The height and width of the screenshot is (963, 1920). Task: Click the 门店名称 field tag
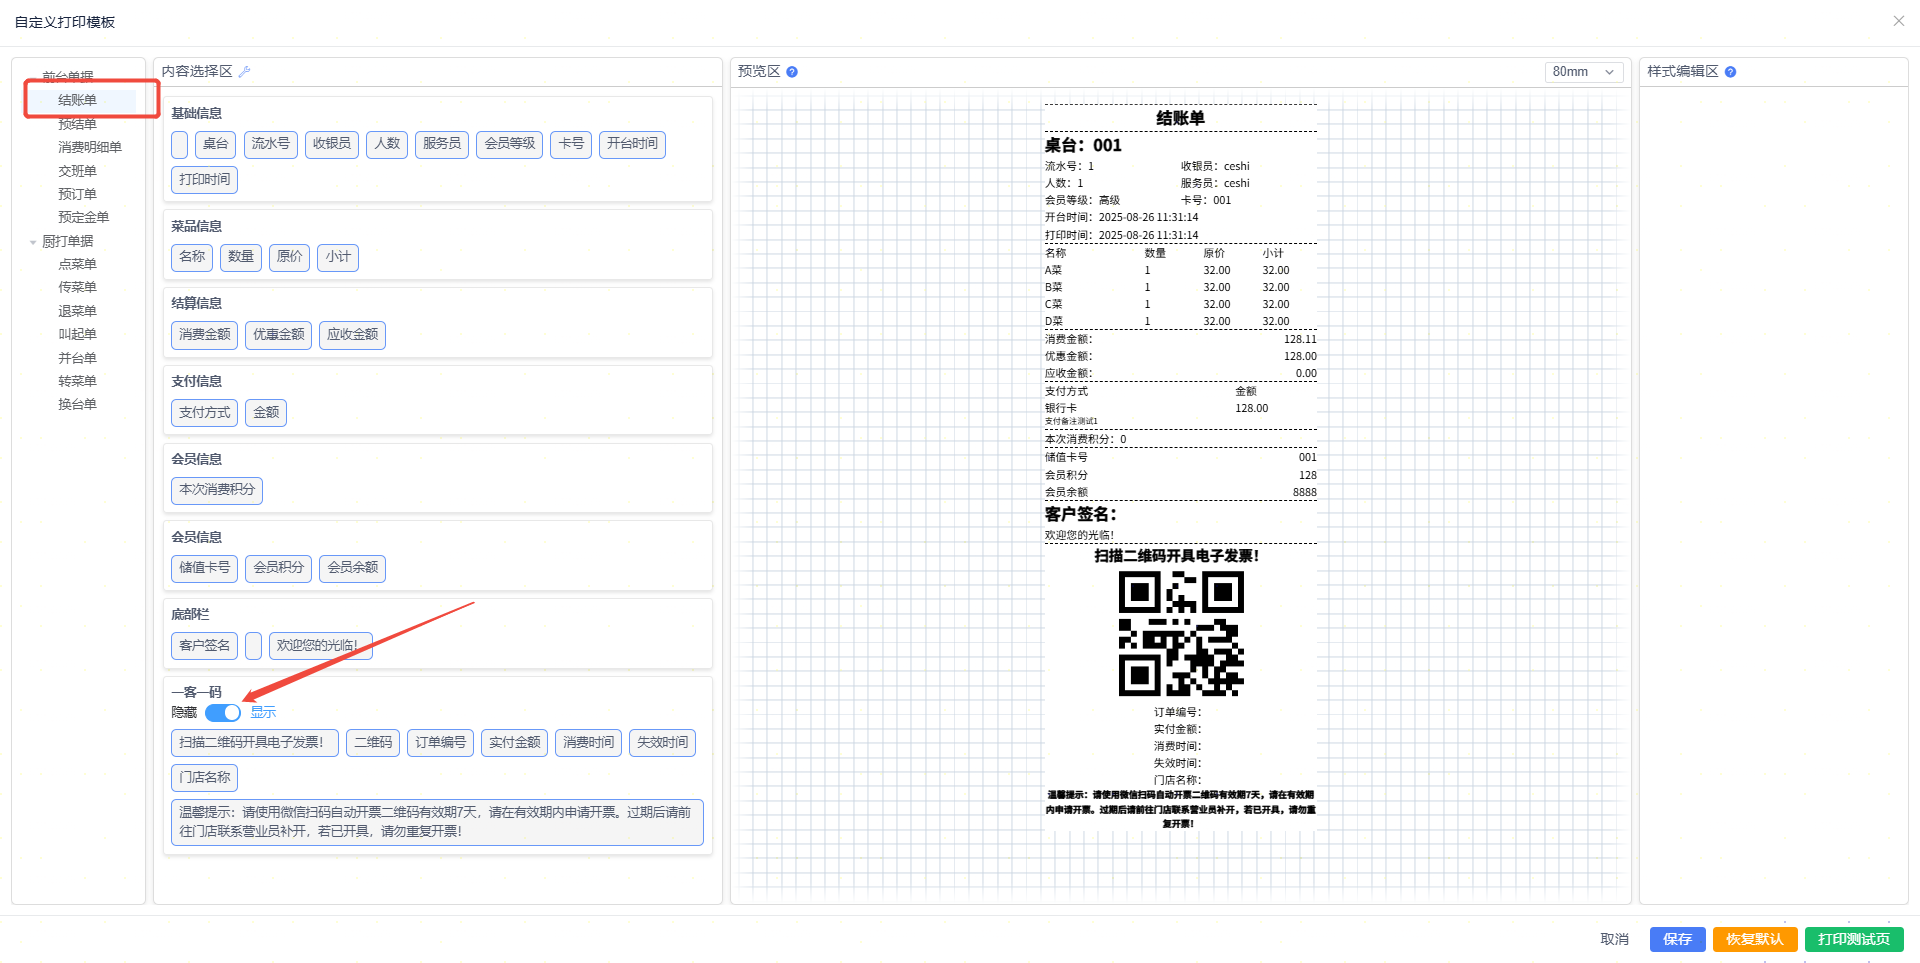point(204,778)
